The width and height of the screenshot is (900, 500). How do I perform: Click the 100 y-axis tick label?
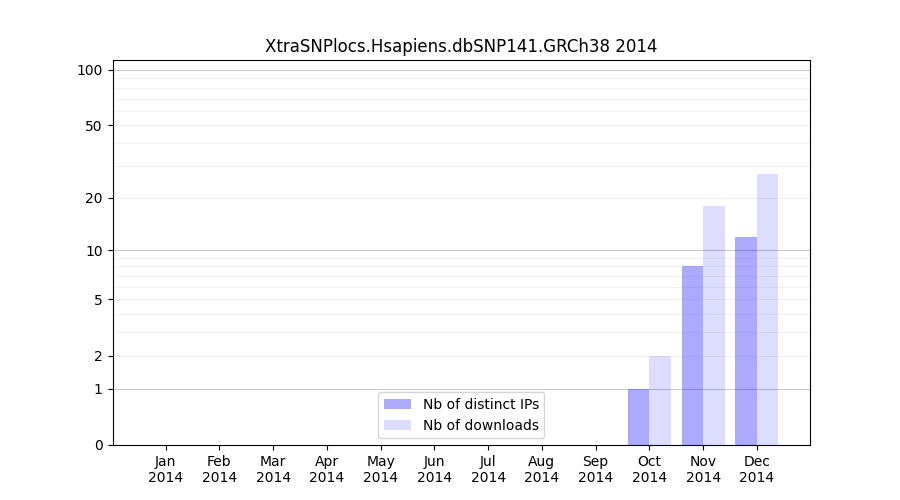coord(90,70)
